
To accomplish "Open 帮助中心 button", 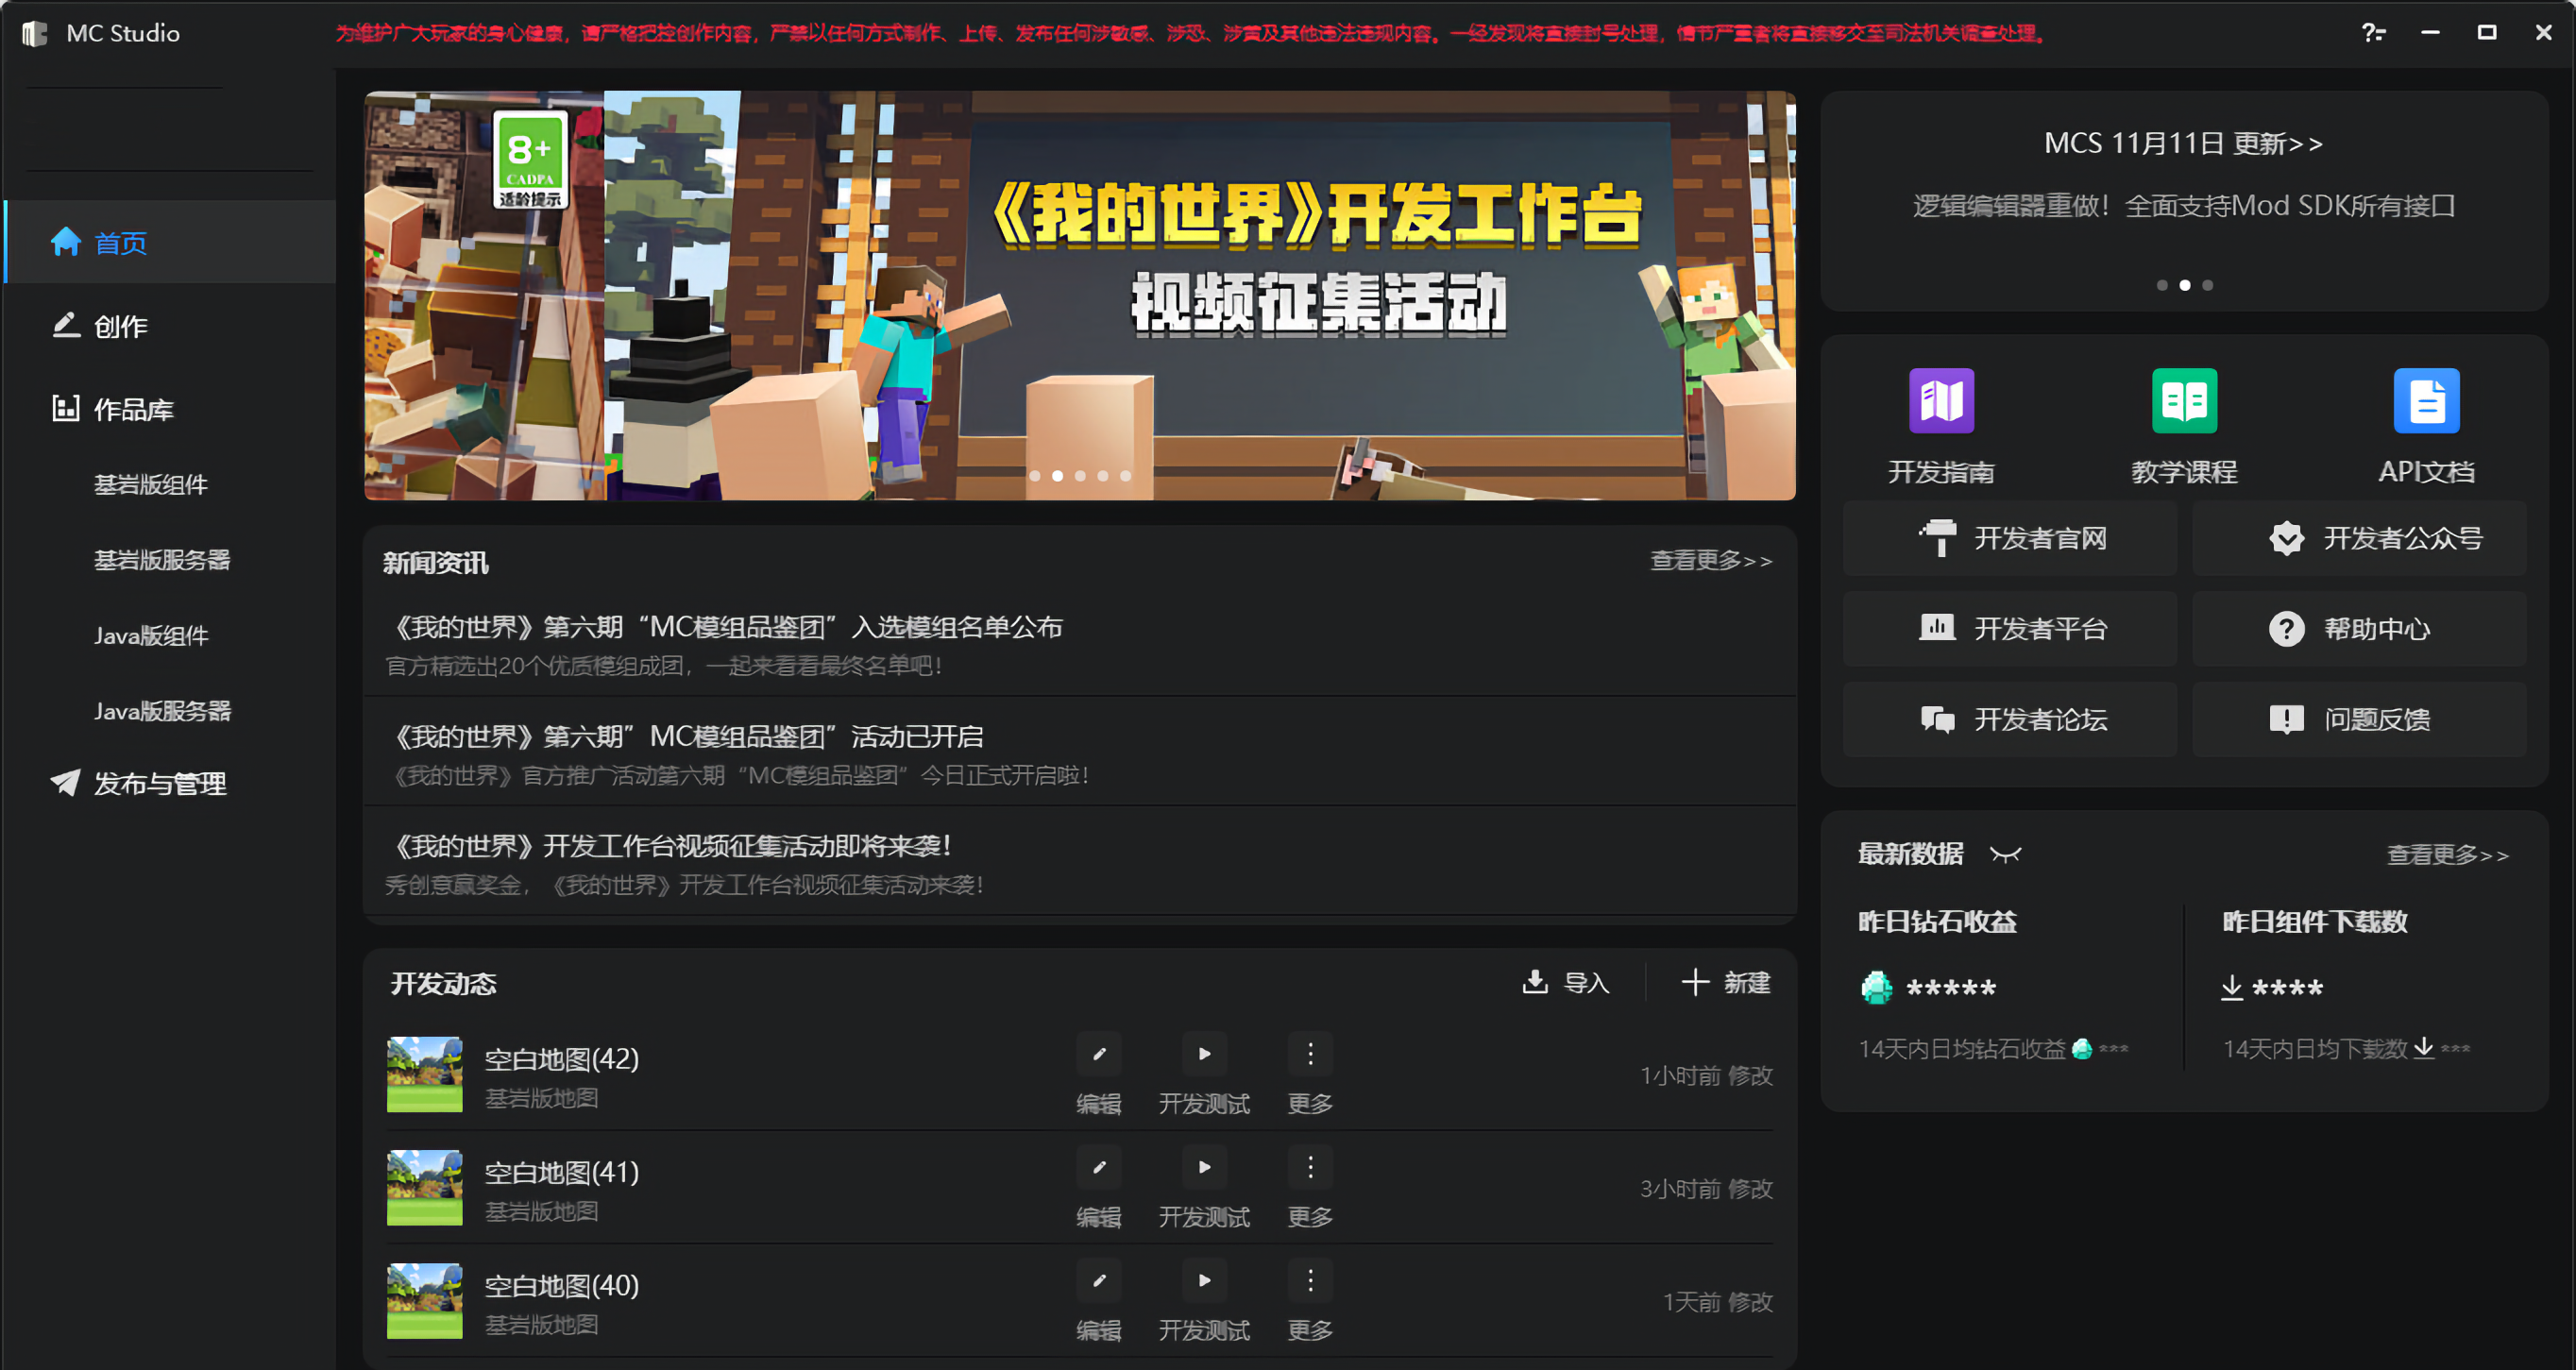I will 2359,629.
